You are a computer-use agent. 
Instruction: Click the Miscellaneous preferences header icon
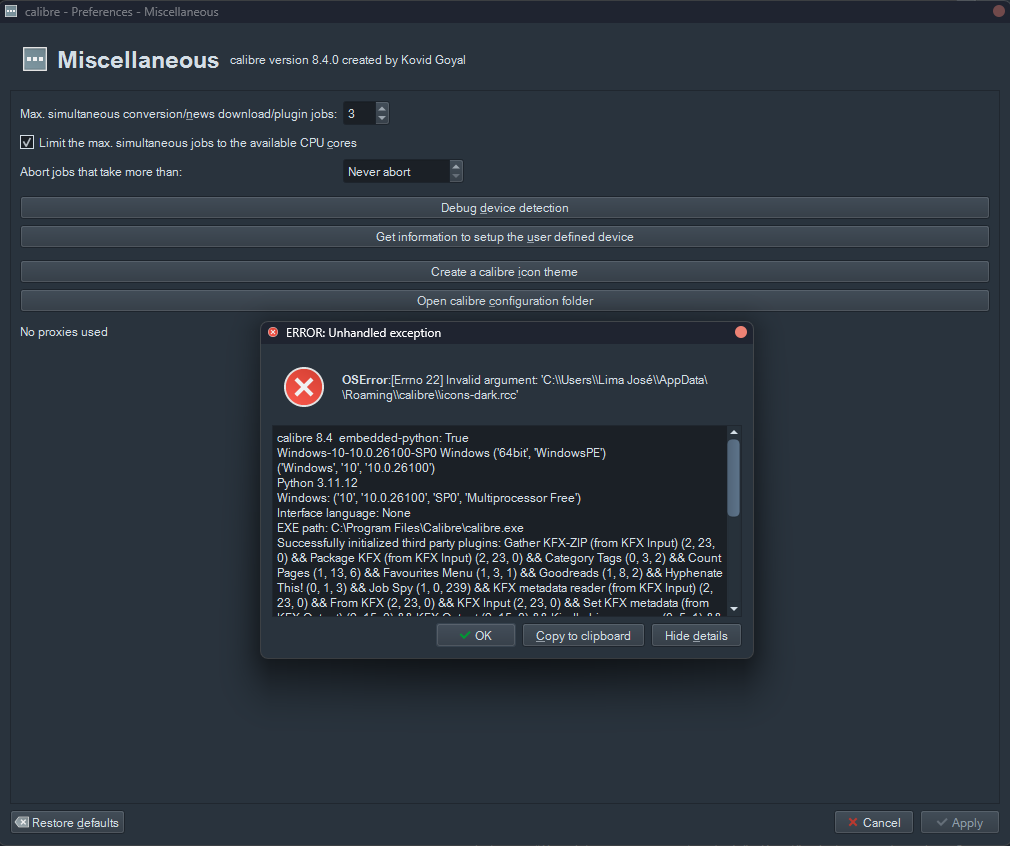(35, 59)
